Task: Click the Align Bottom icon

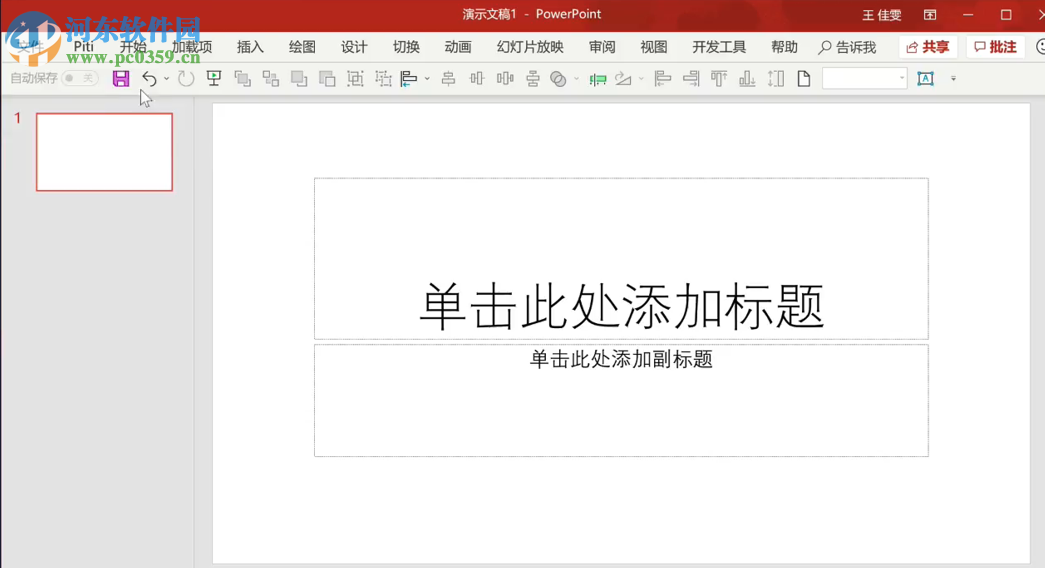Action: coord(747,79)
